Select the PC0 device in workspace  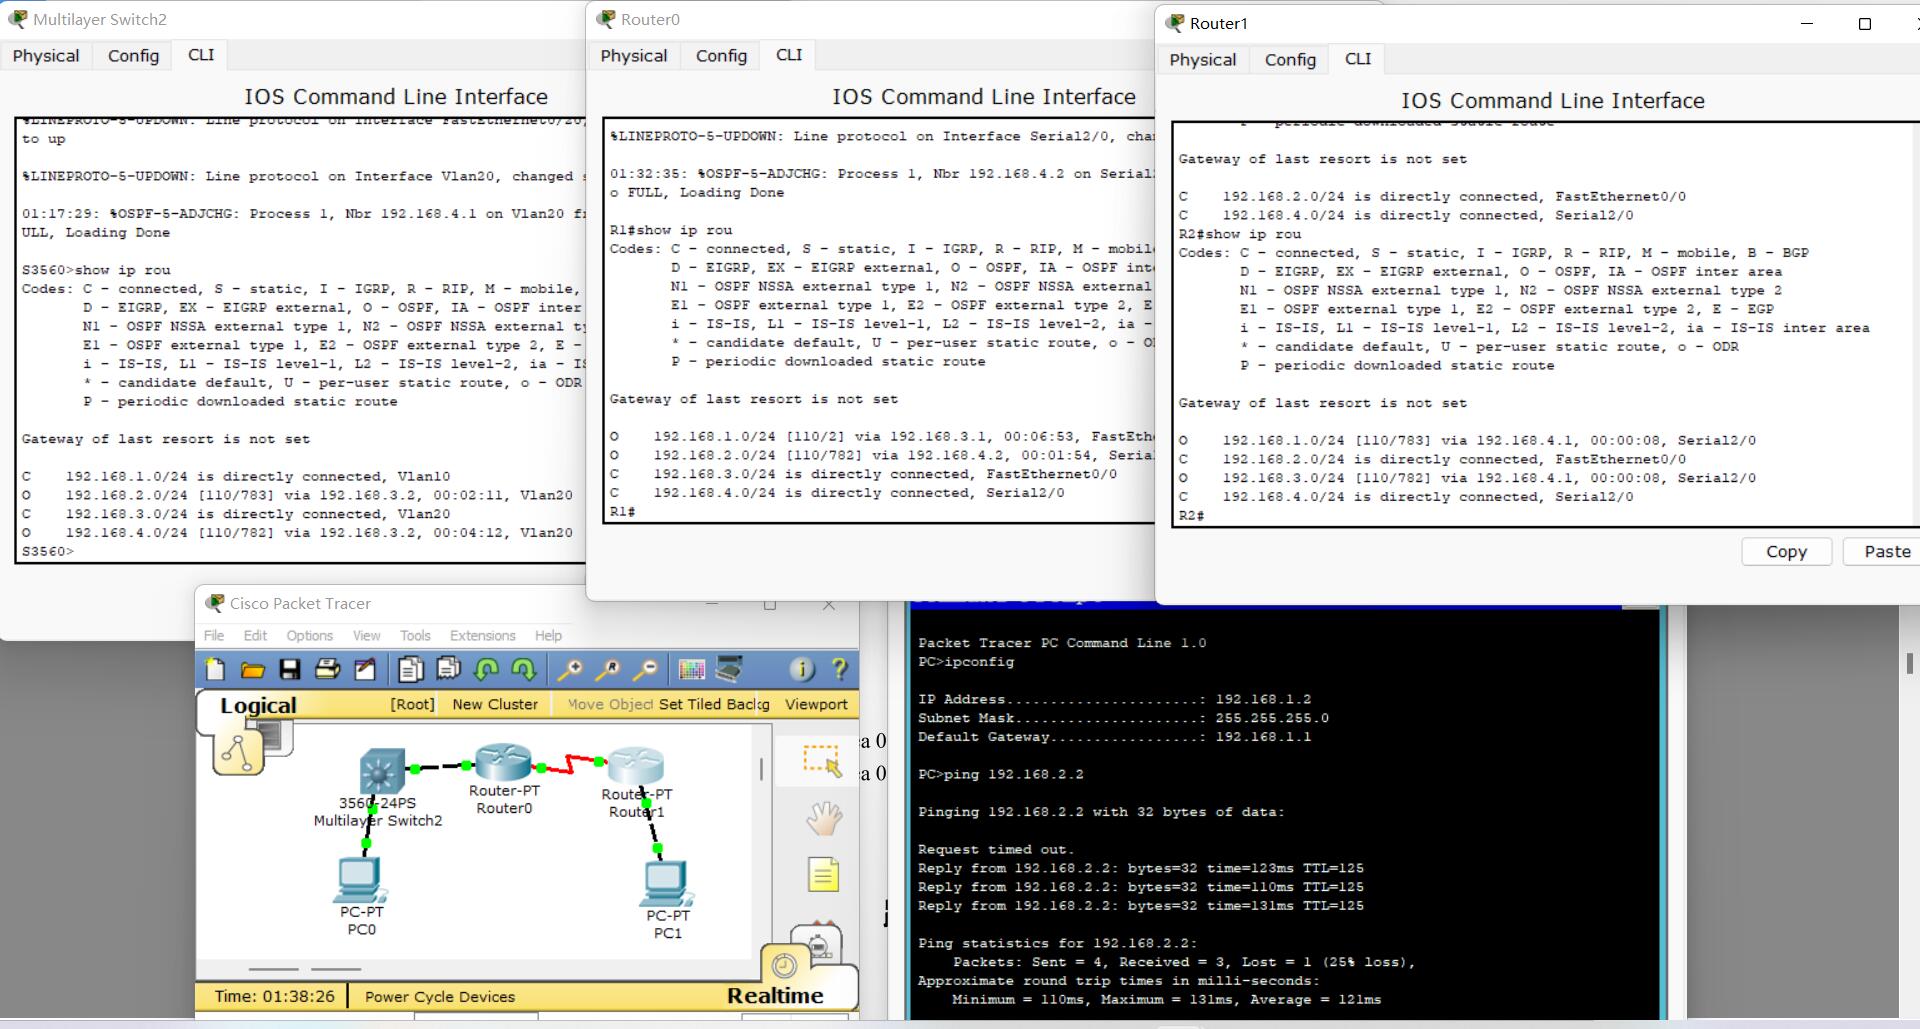click(360, 881)
